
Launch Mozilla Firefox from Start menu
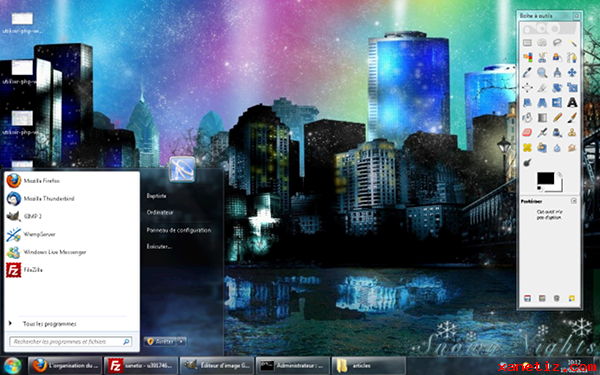click(72, 181)
